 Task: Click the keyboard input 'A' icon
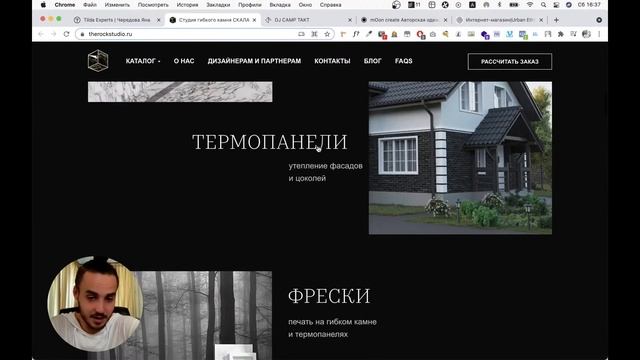[x=472, y=5]
